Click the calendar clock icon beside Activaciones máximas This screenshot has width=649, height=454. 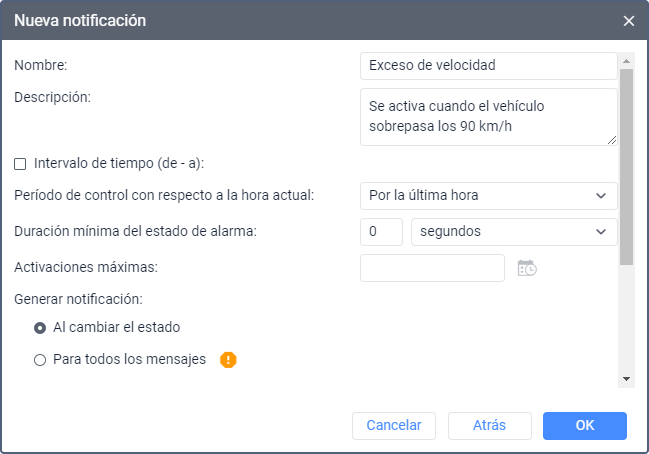click(x=527, y=268)
